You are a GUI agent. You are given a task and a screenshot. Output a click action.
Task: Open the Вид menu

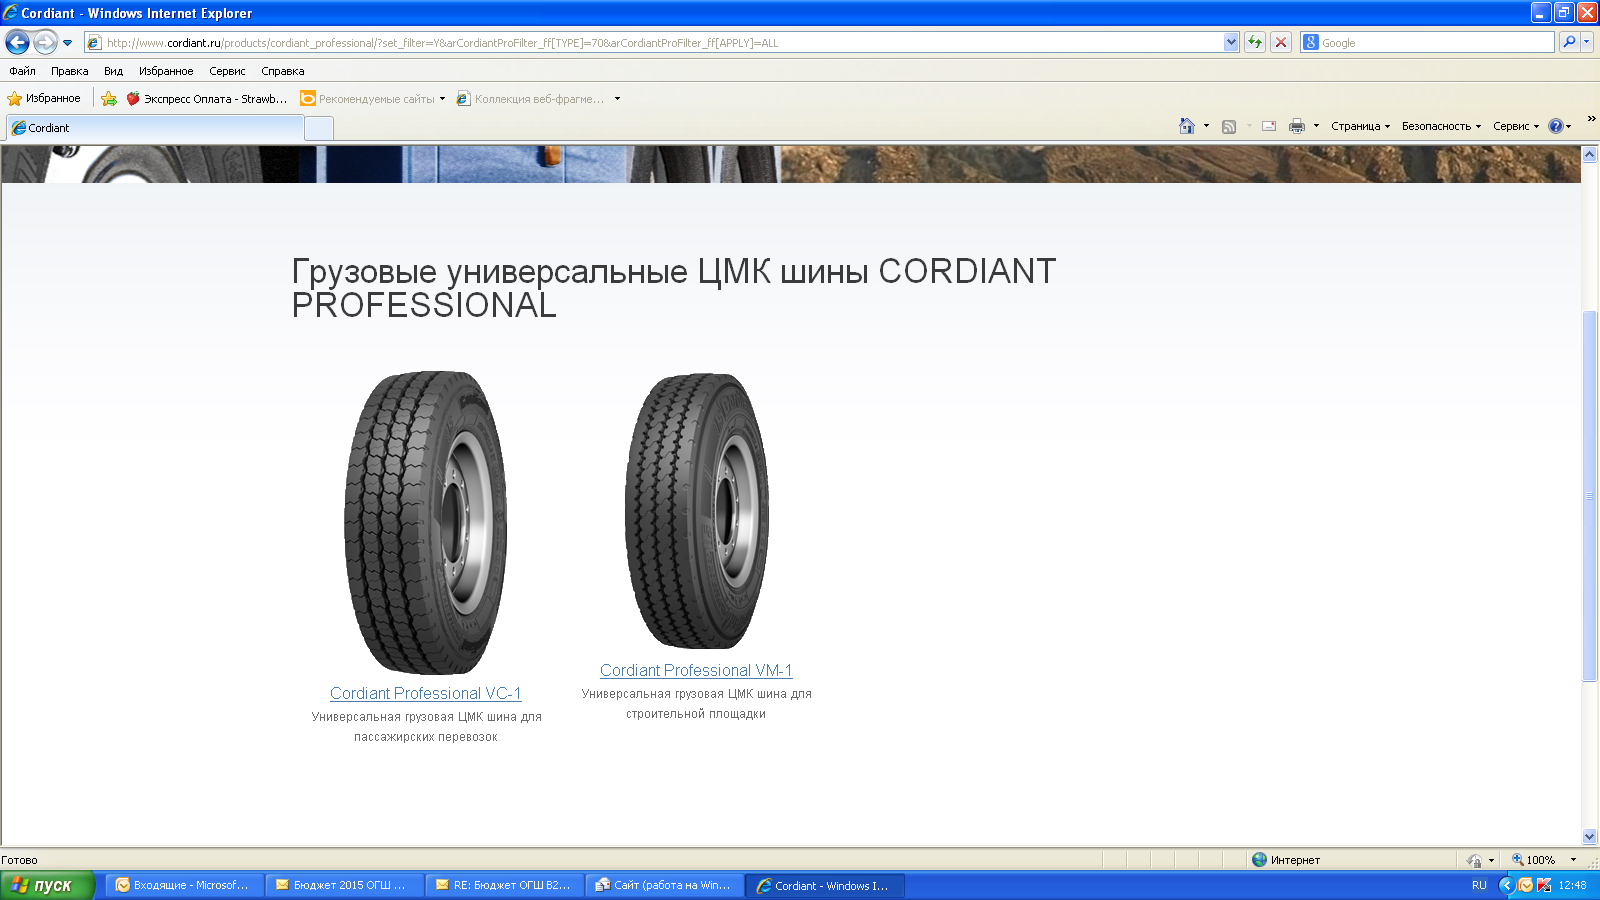click(113, 71)
